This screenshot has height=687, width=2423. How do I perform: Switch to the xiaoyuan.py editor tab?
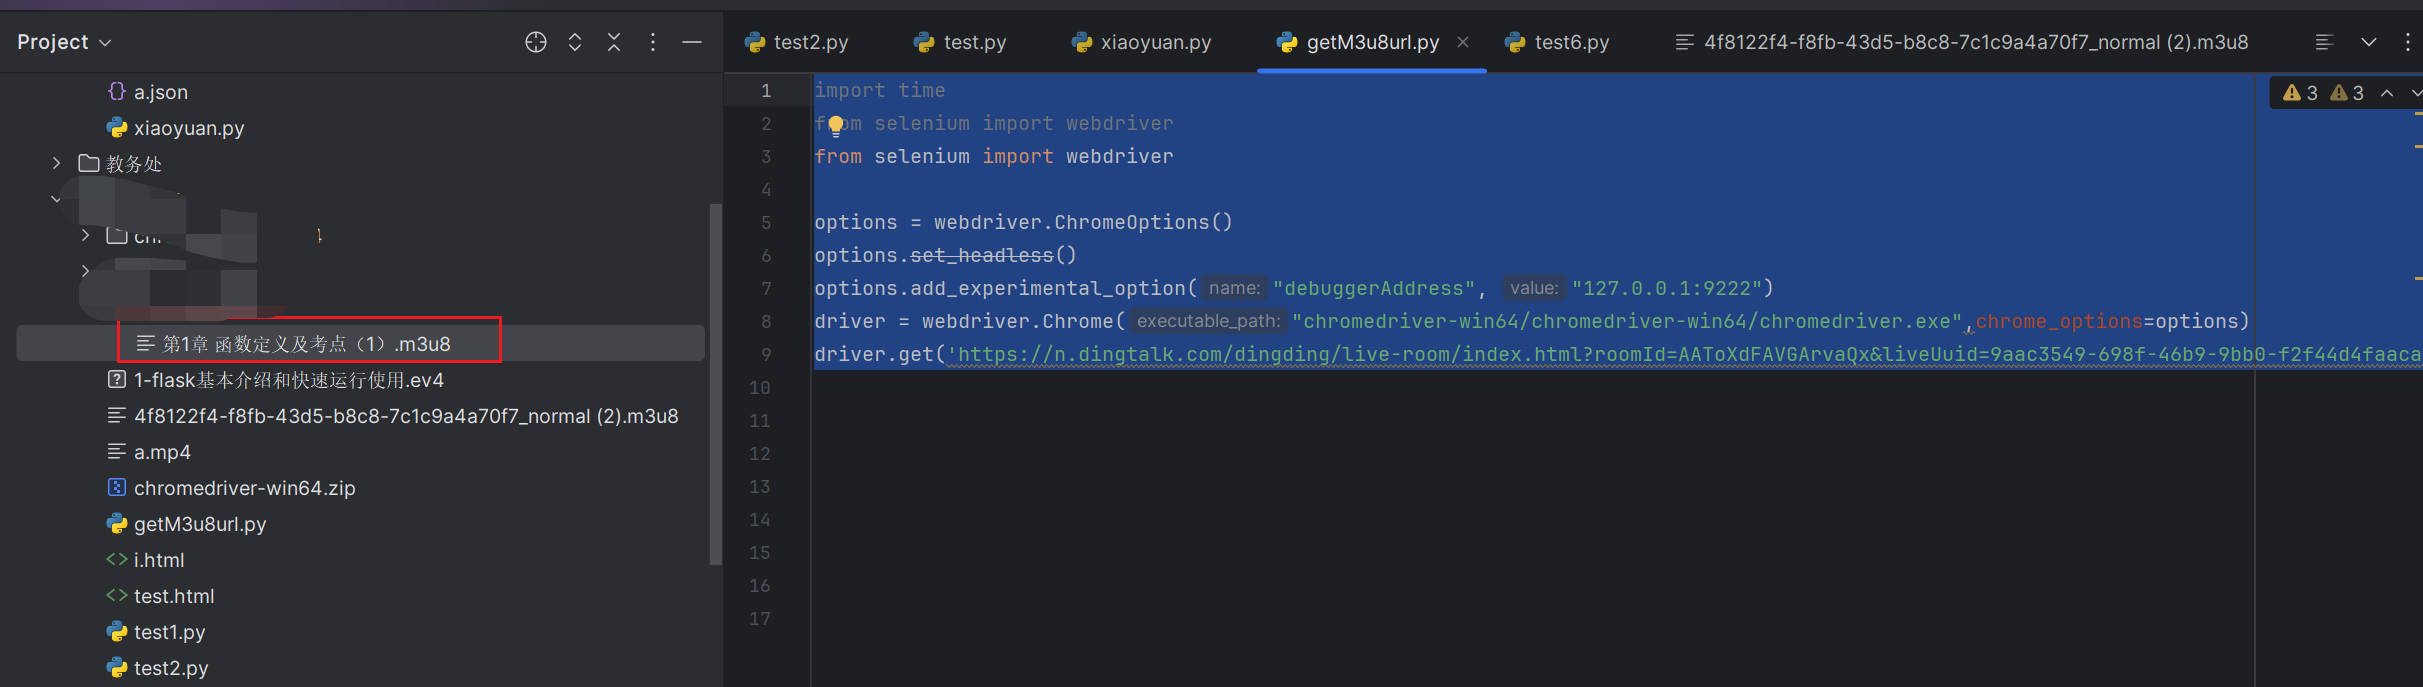[1141, 42]
